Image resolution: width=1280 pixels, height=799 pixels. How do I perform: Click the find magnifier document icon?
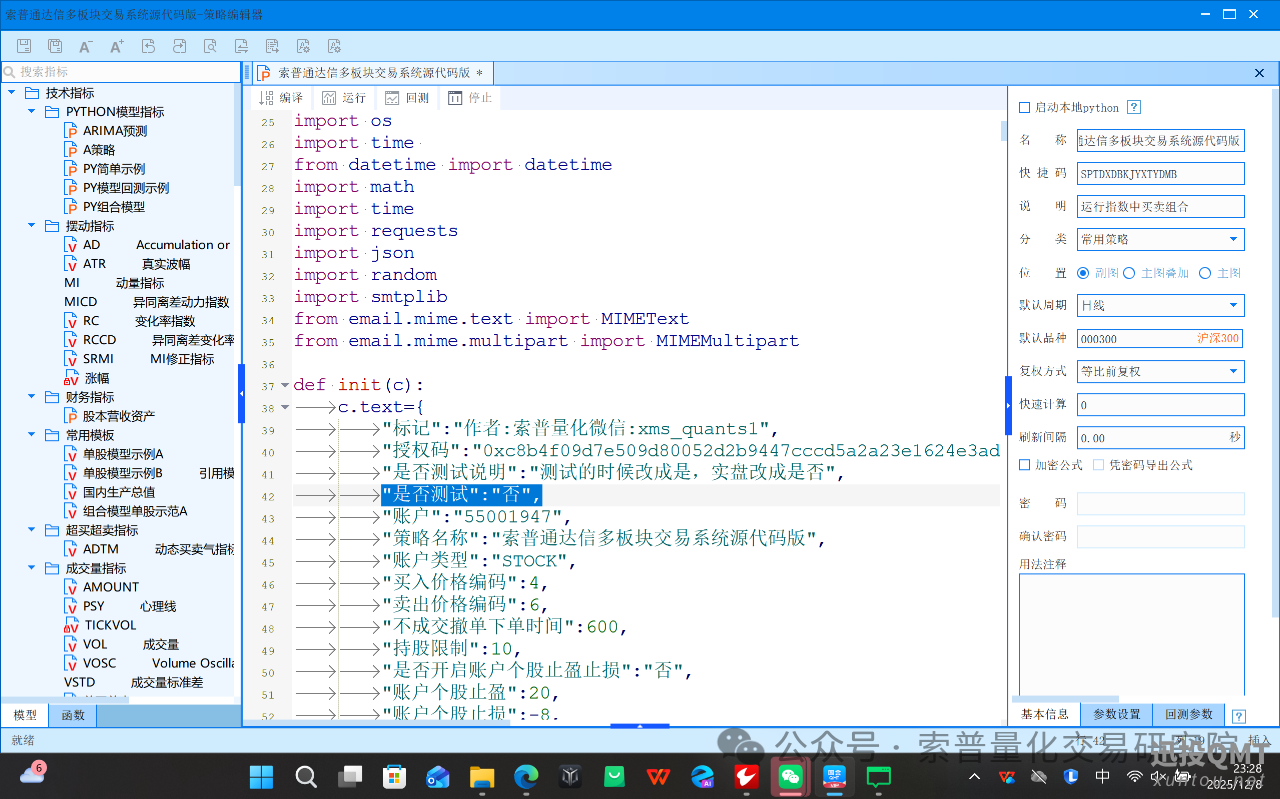210,46
